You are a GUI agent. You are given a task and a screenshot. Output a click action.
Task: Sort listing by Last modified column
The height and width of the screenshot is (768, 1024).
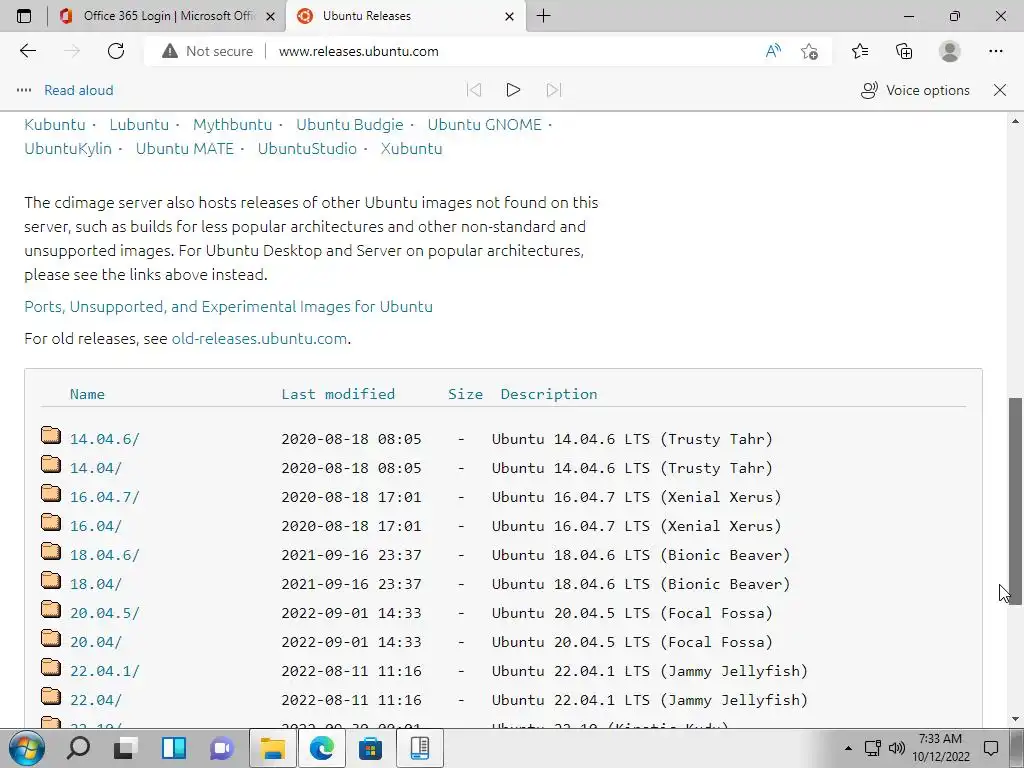pos(338,394)
